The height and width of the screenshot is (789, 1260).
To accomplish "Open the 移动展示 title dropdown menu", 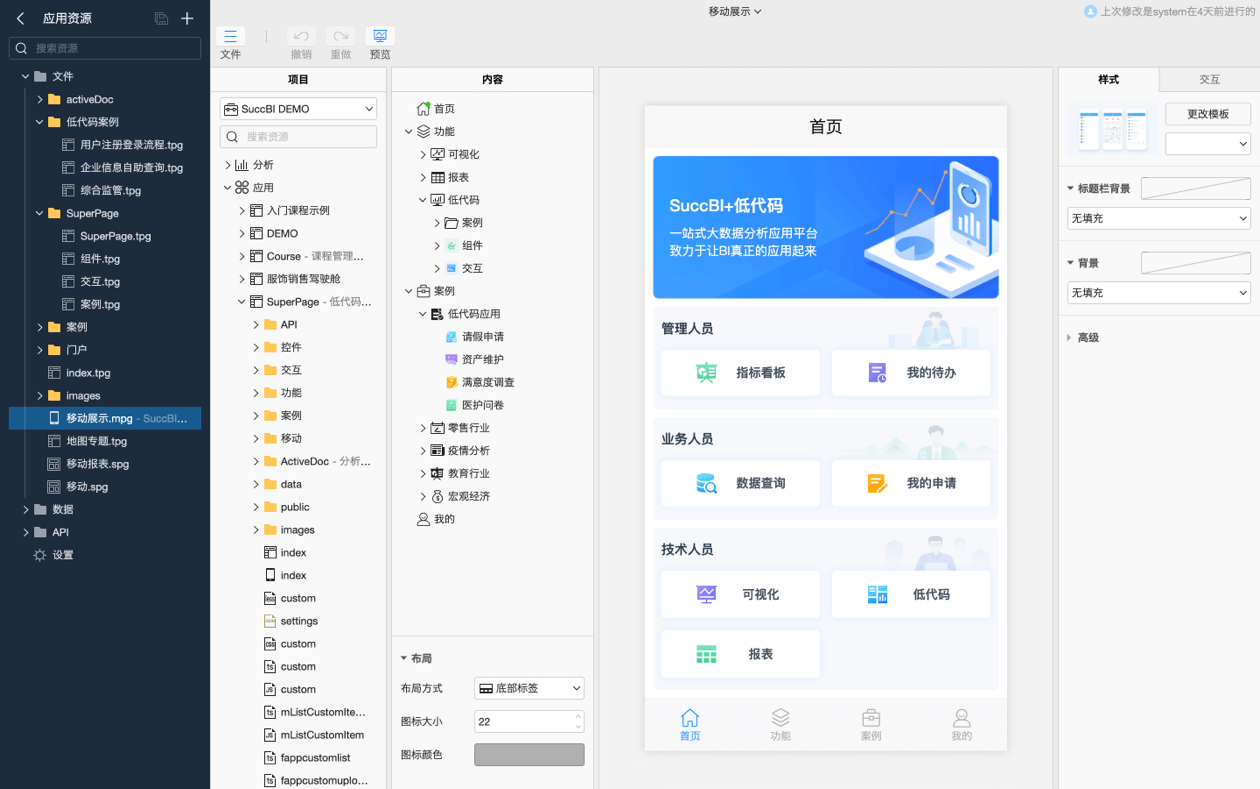I will tap(735, 11).
